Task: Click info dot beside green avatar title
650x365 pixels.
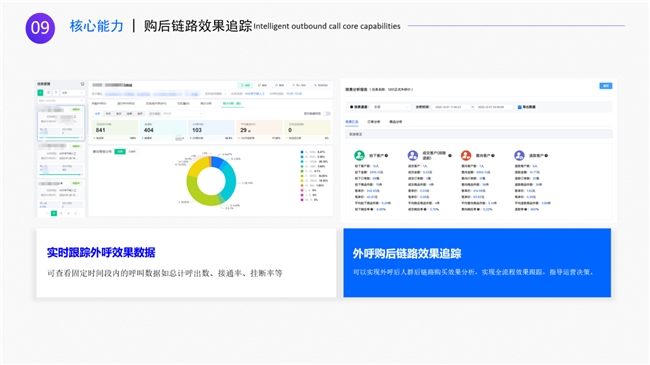Action: tap(386, 156)
